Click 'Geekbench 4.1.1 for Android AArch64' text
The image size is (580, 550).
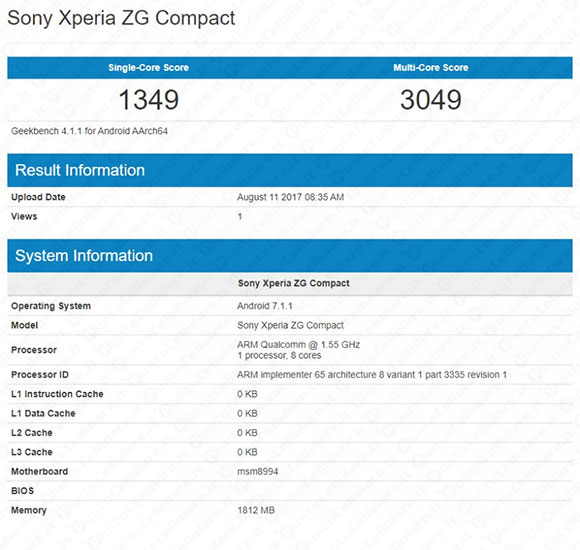click(90, 131)
